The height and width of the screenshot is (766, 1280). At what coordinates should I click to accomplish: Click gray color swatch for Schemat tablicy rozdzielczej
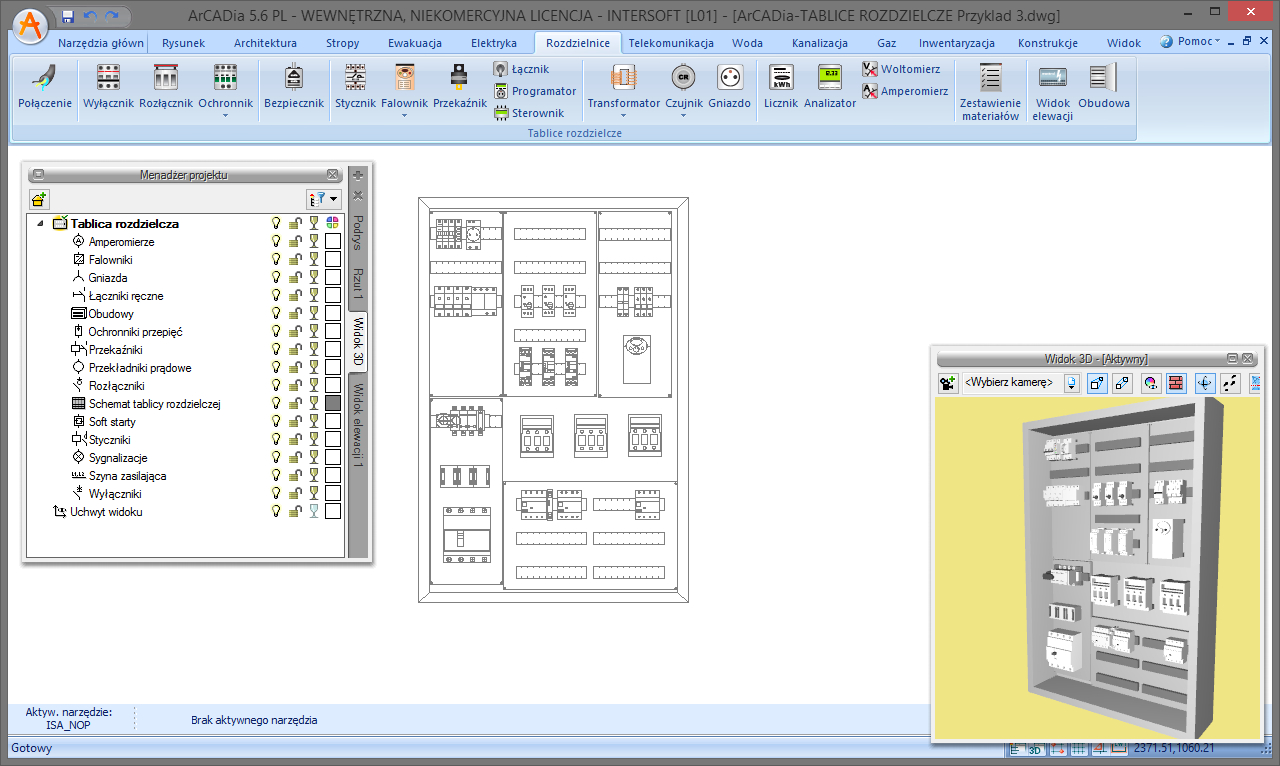pos(333,404)
